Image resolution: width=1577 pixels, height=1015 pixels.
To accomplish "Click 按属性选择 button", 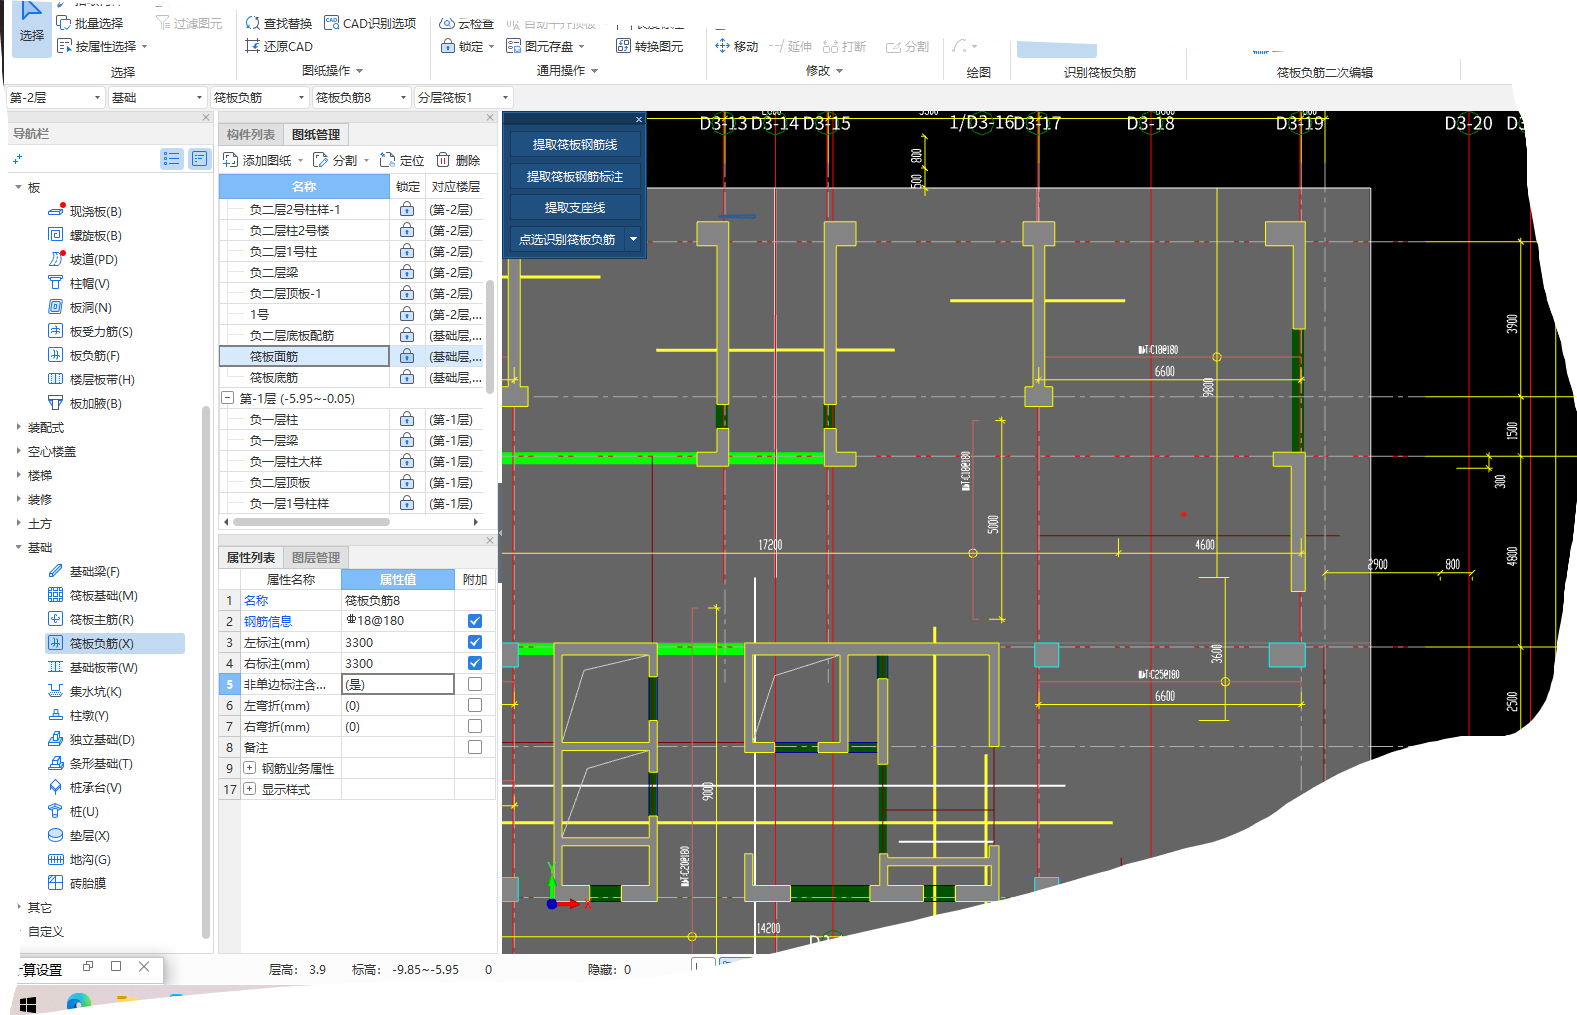I will [x=102, y=46].
